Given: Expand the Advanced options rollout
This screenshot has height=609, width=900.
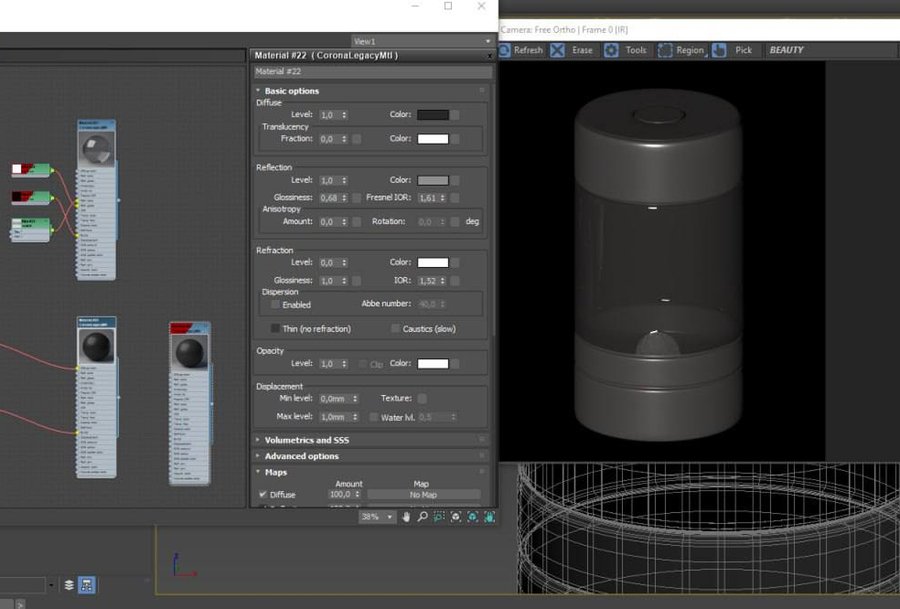Looking at the screenshot, I should (301, 456).
